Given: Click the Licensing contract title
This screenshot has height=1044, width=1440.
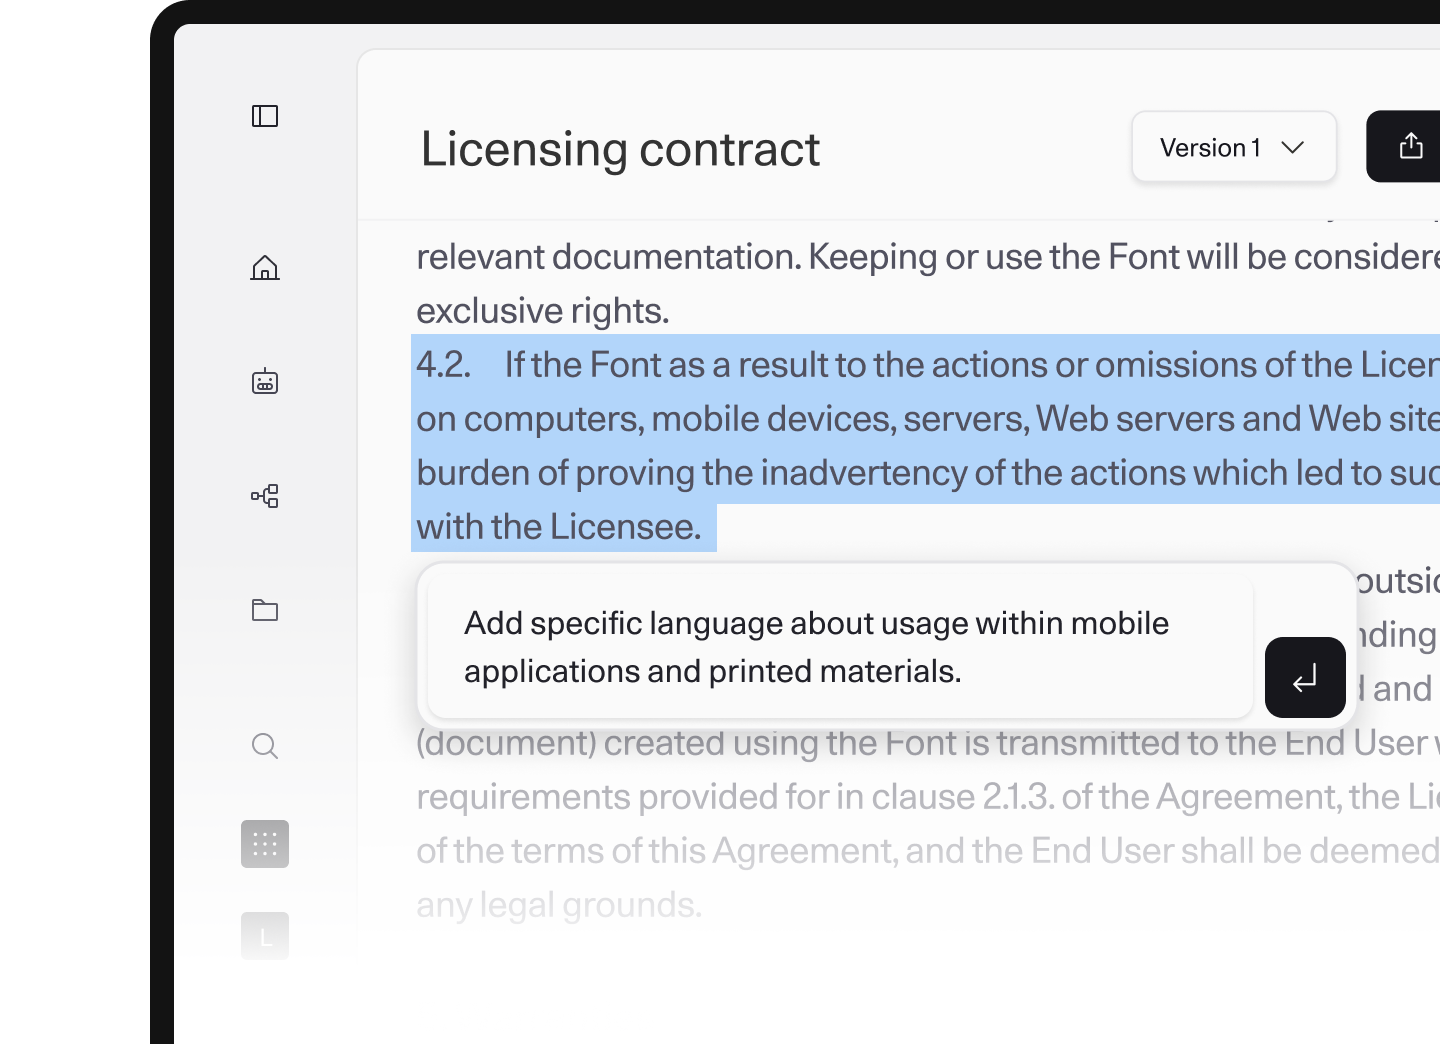Looking at the screenshot, I should 620,150.
